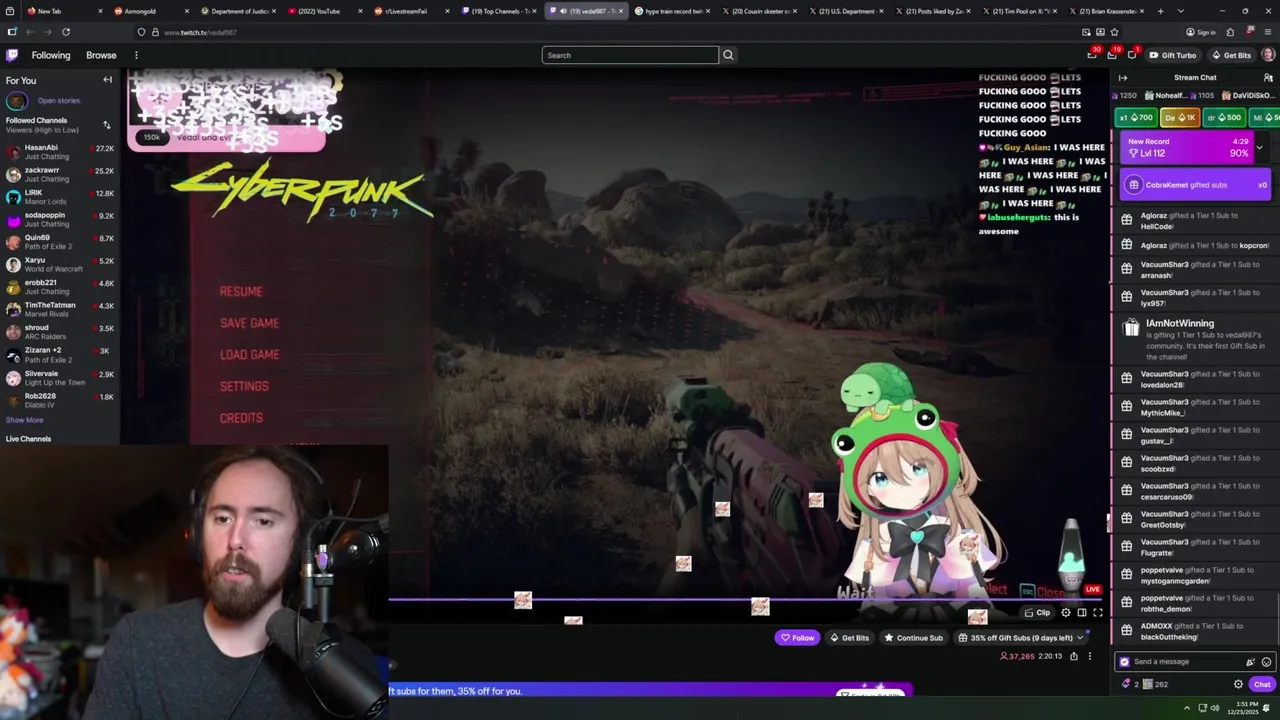Viewport: 1280px width, 720px height.
Task: Click the Gift Turbo button
Action: point(1173,55)
